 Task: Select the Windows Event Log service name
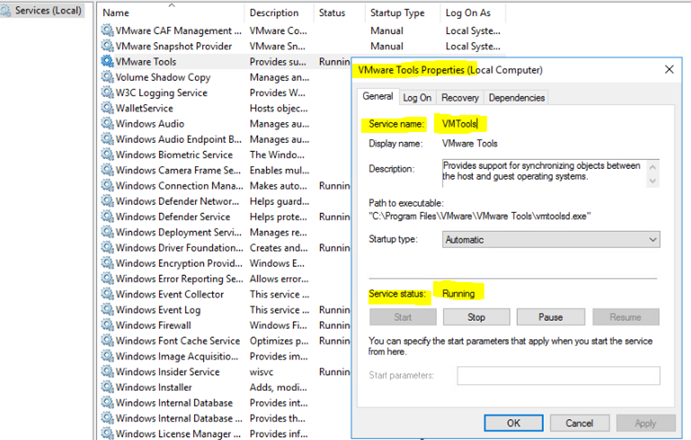[x=158, y=310]
